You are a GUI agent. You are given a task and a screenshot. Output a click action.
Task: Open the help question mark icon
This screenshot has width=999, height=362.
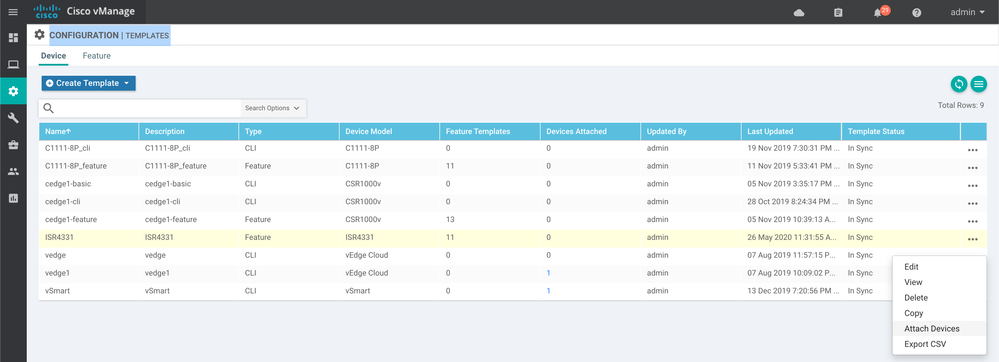pos(917,12)
